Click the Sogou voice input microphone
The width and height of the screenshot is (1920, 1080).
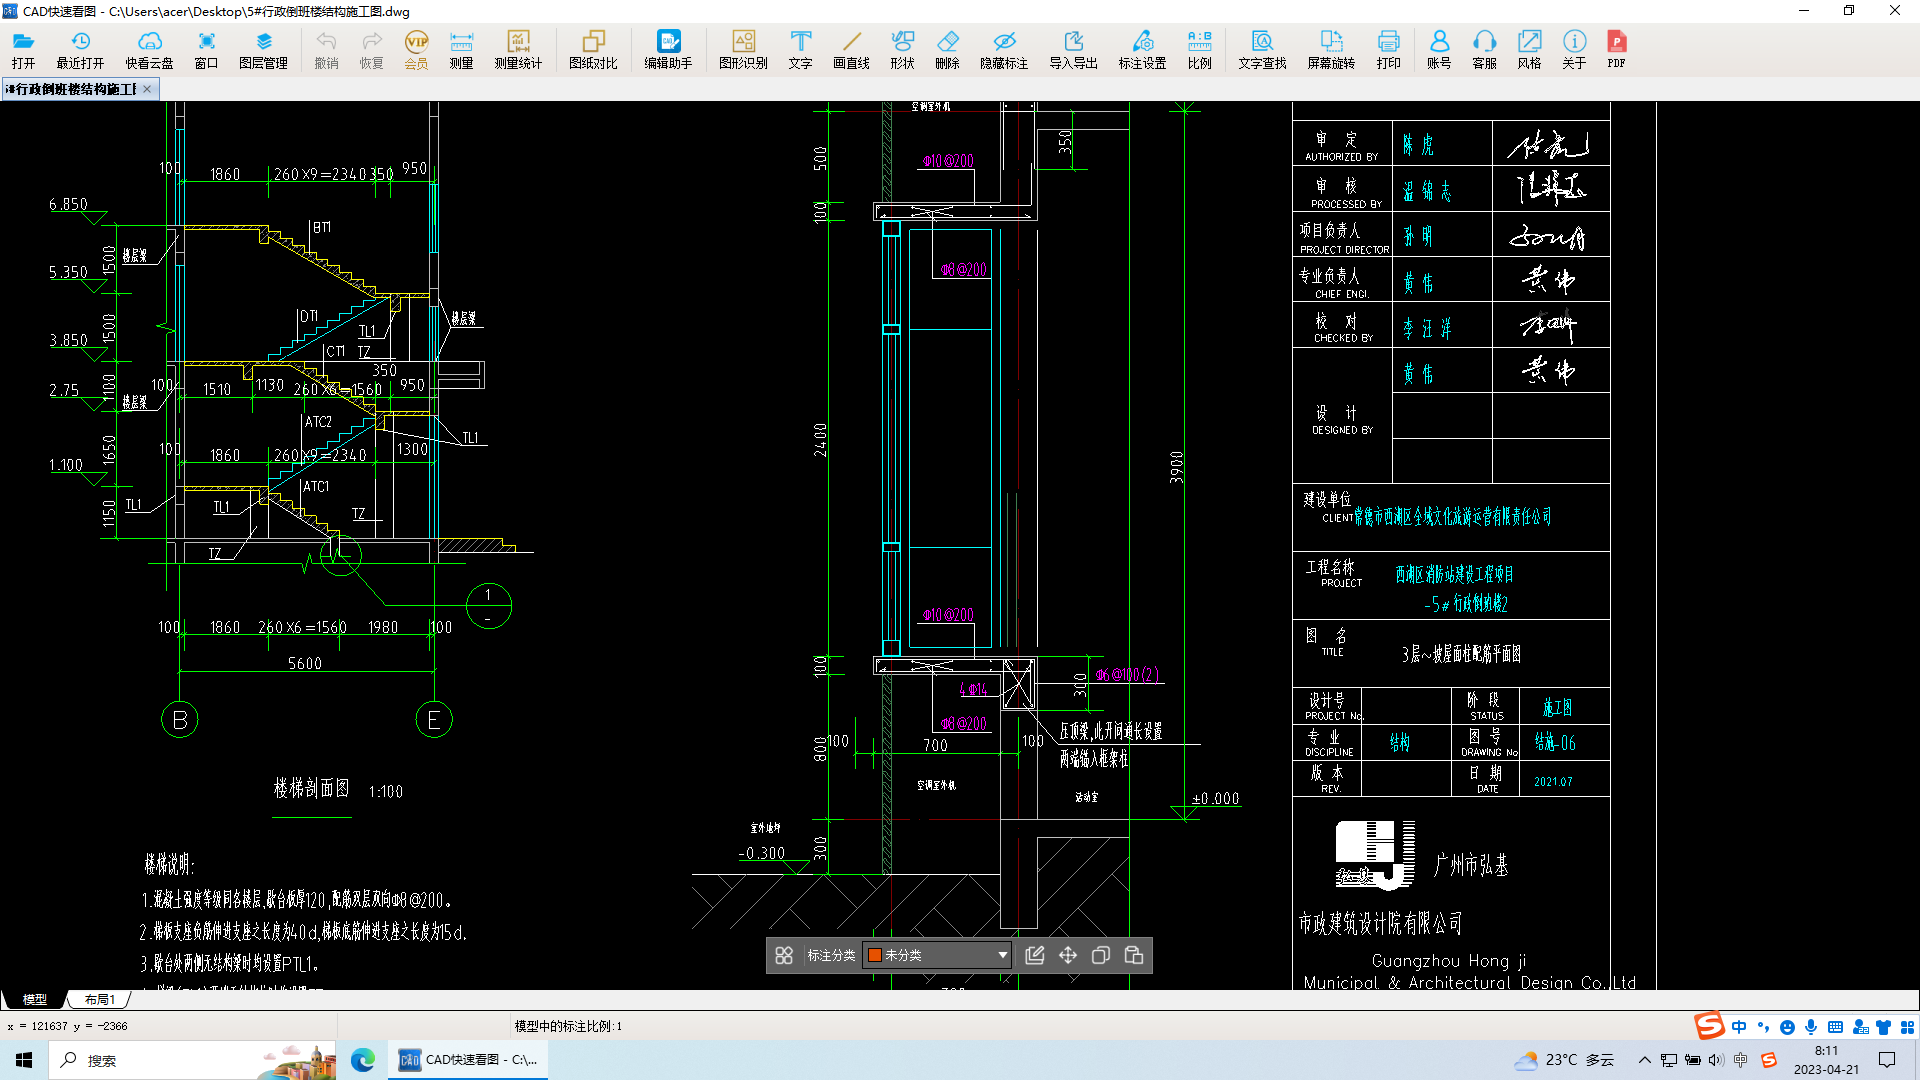pyautogui.click(x=1811, y=1027)
